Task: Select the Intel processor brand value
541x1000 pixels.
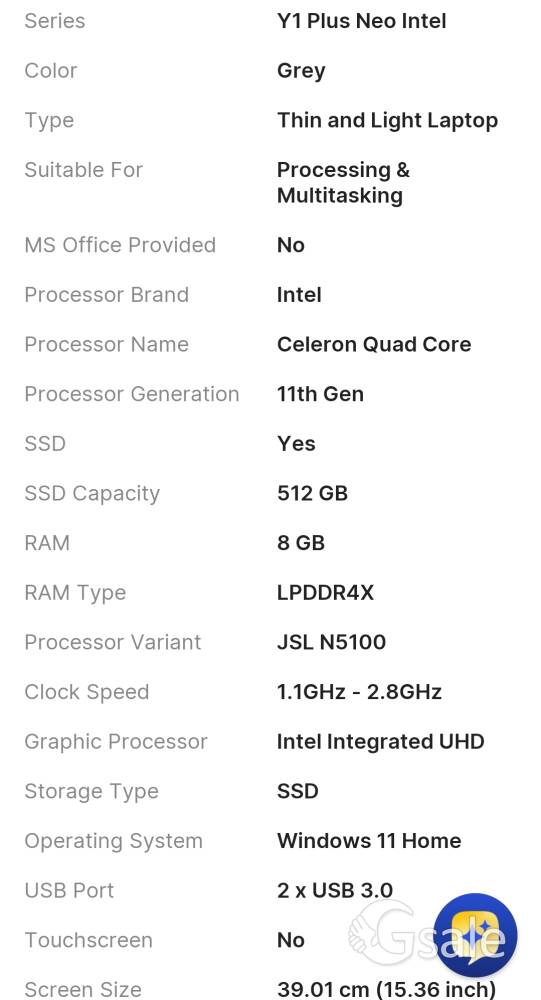Action: click(299, 295)
